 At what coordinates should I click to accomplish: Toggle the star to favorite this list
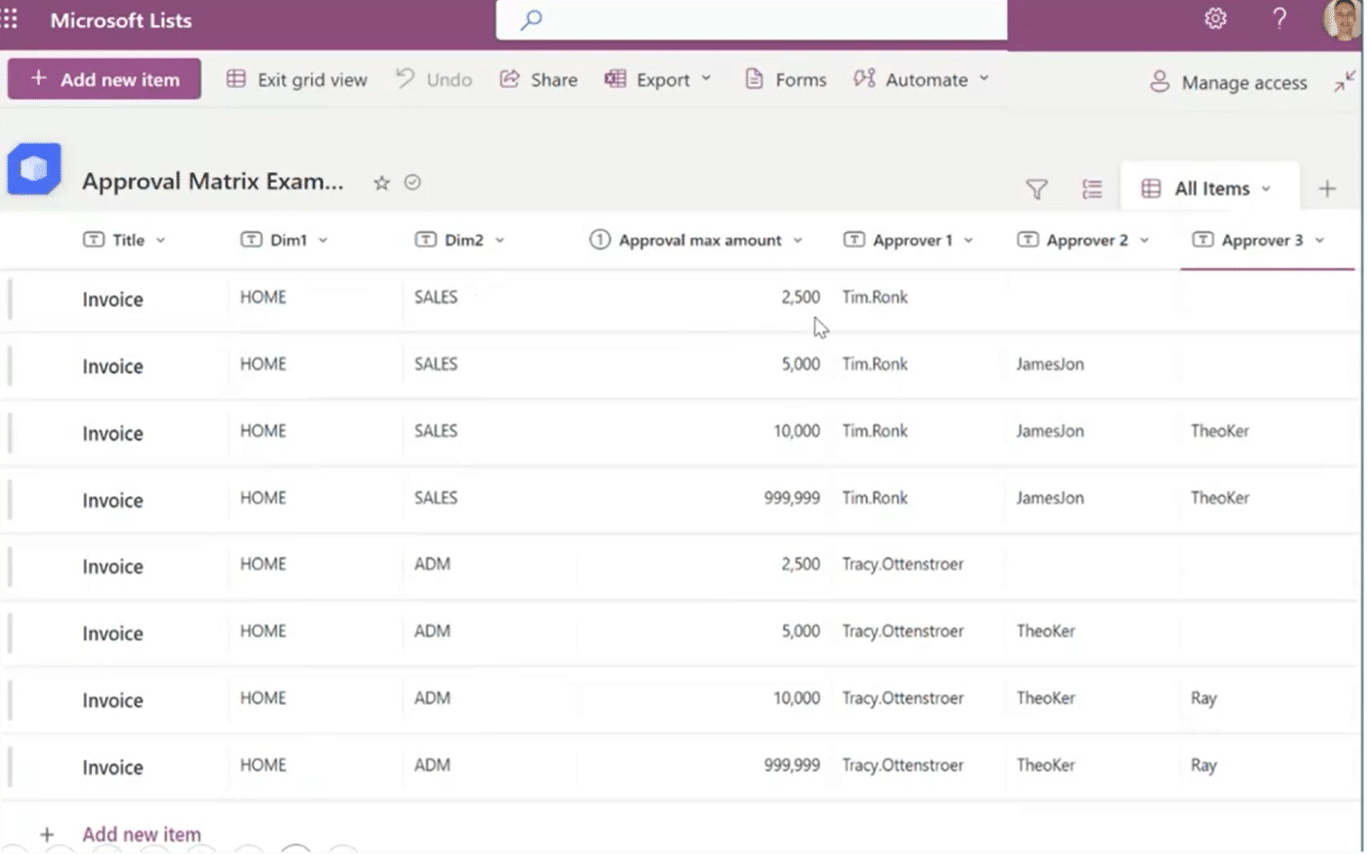(380, 183)
